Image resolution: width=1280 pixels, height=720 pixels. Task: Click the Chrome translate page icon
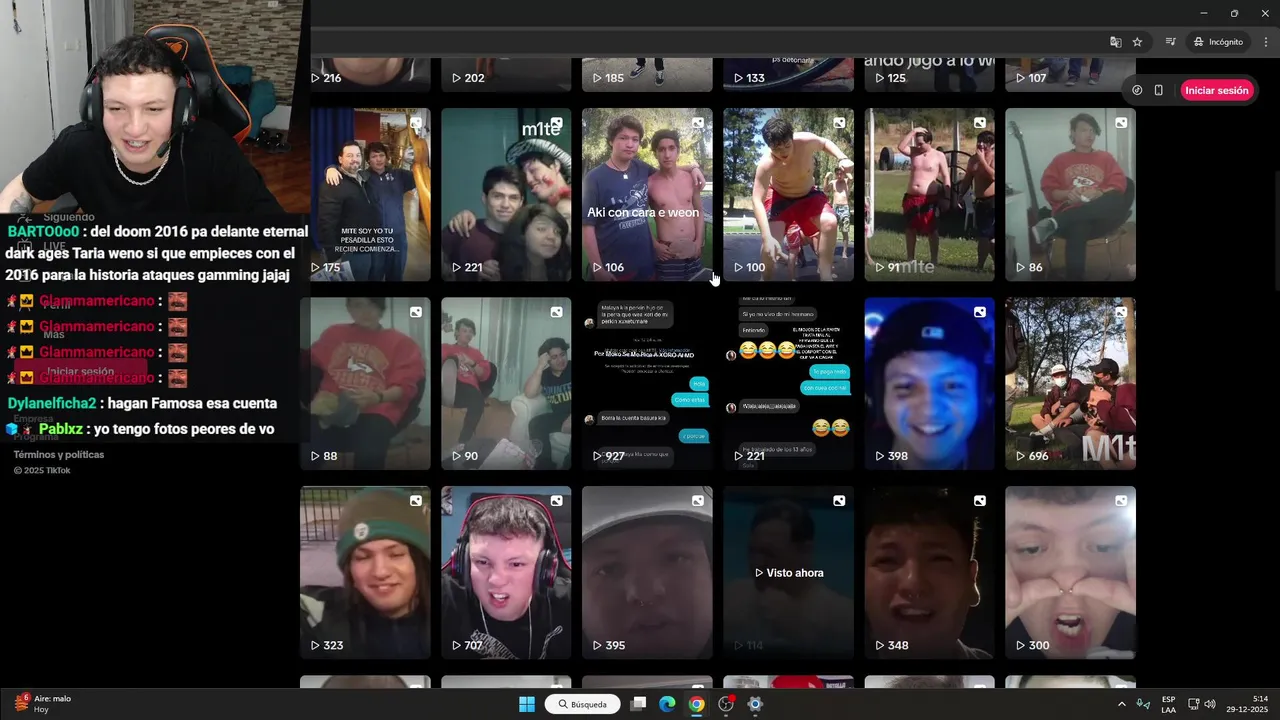(x=1115, y=42)
